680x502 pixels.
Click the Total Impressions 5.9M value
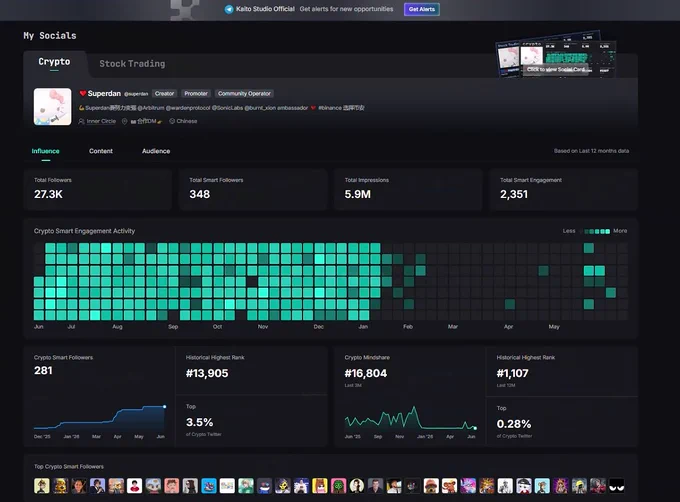(x=357, y=194)
